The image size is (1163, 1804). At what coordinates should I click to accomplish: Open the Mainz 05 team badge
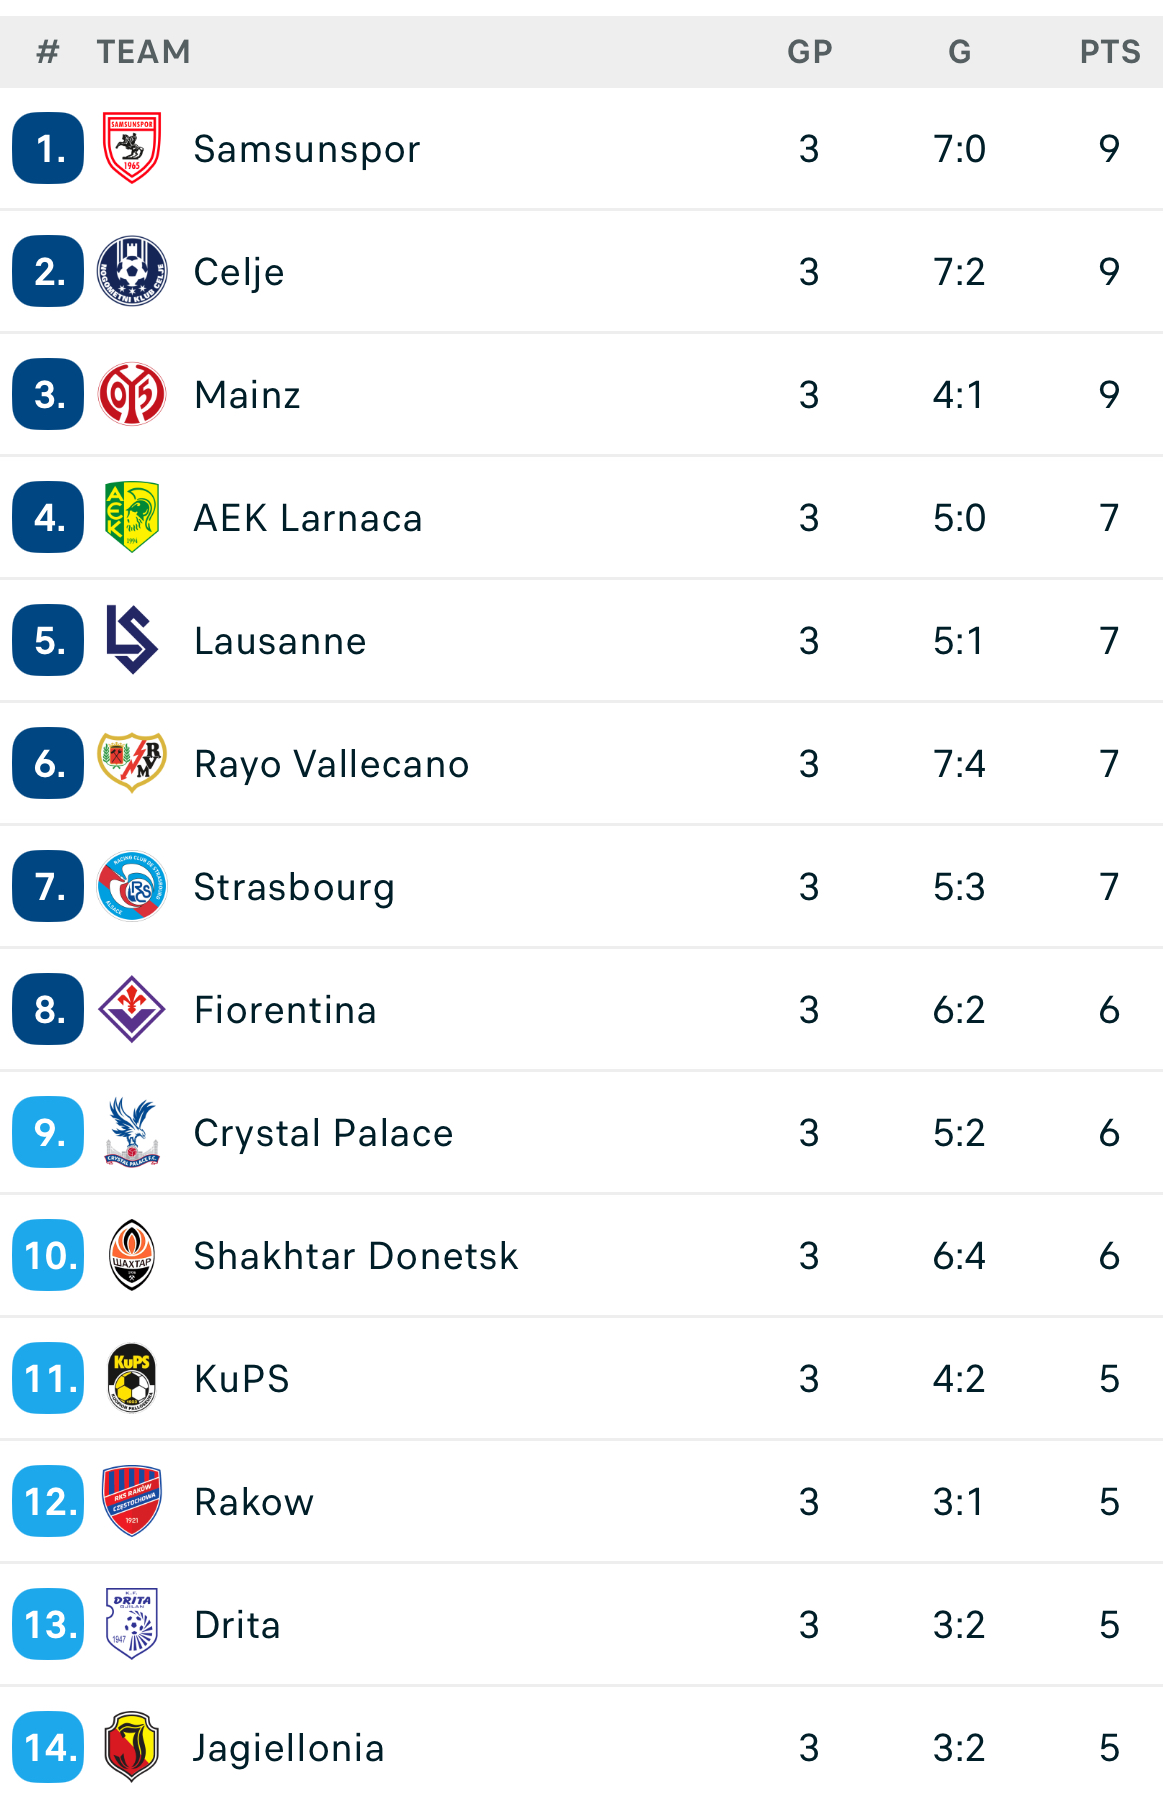[132, 394]
